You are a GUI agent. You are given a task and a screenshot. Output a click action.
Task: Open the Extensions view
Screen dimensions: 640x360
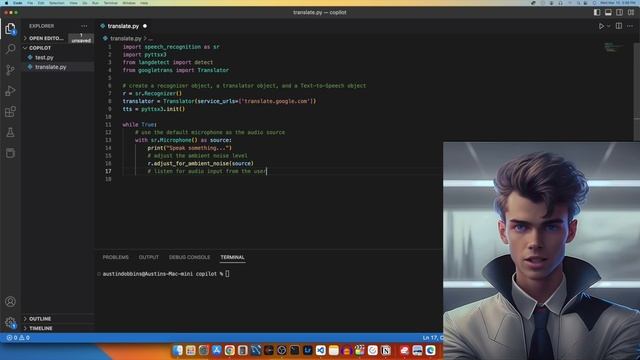[10, 111]
